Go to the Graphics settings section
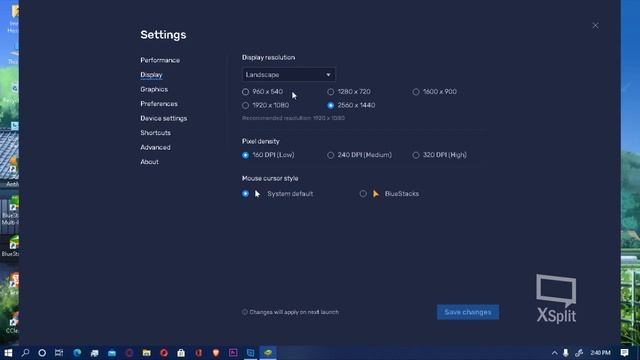640x360 pixels. click(x=154, y=89)
